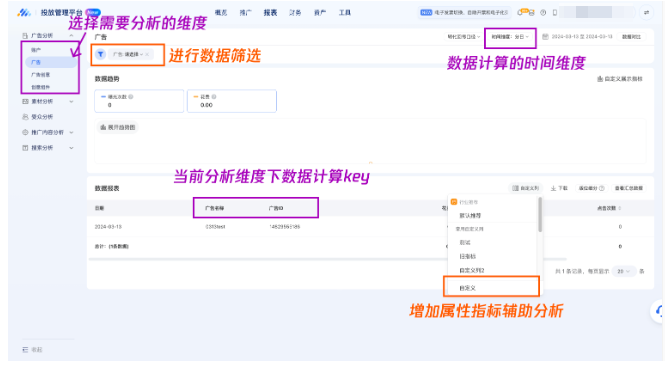Click the mobile phone icon in header
This screenshot has height=370, width=665.
[555, 13]
